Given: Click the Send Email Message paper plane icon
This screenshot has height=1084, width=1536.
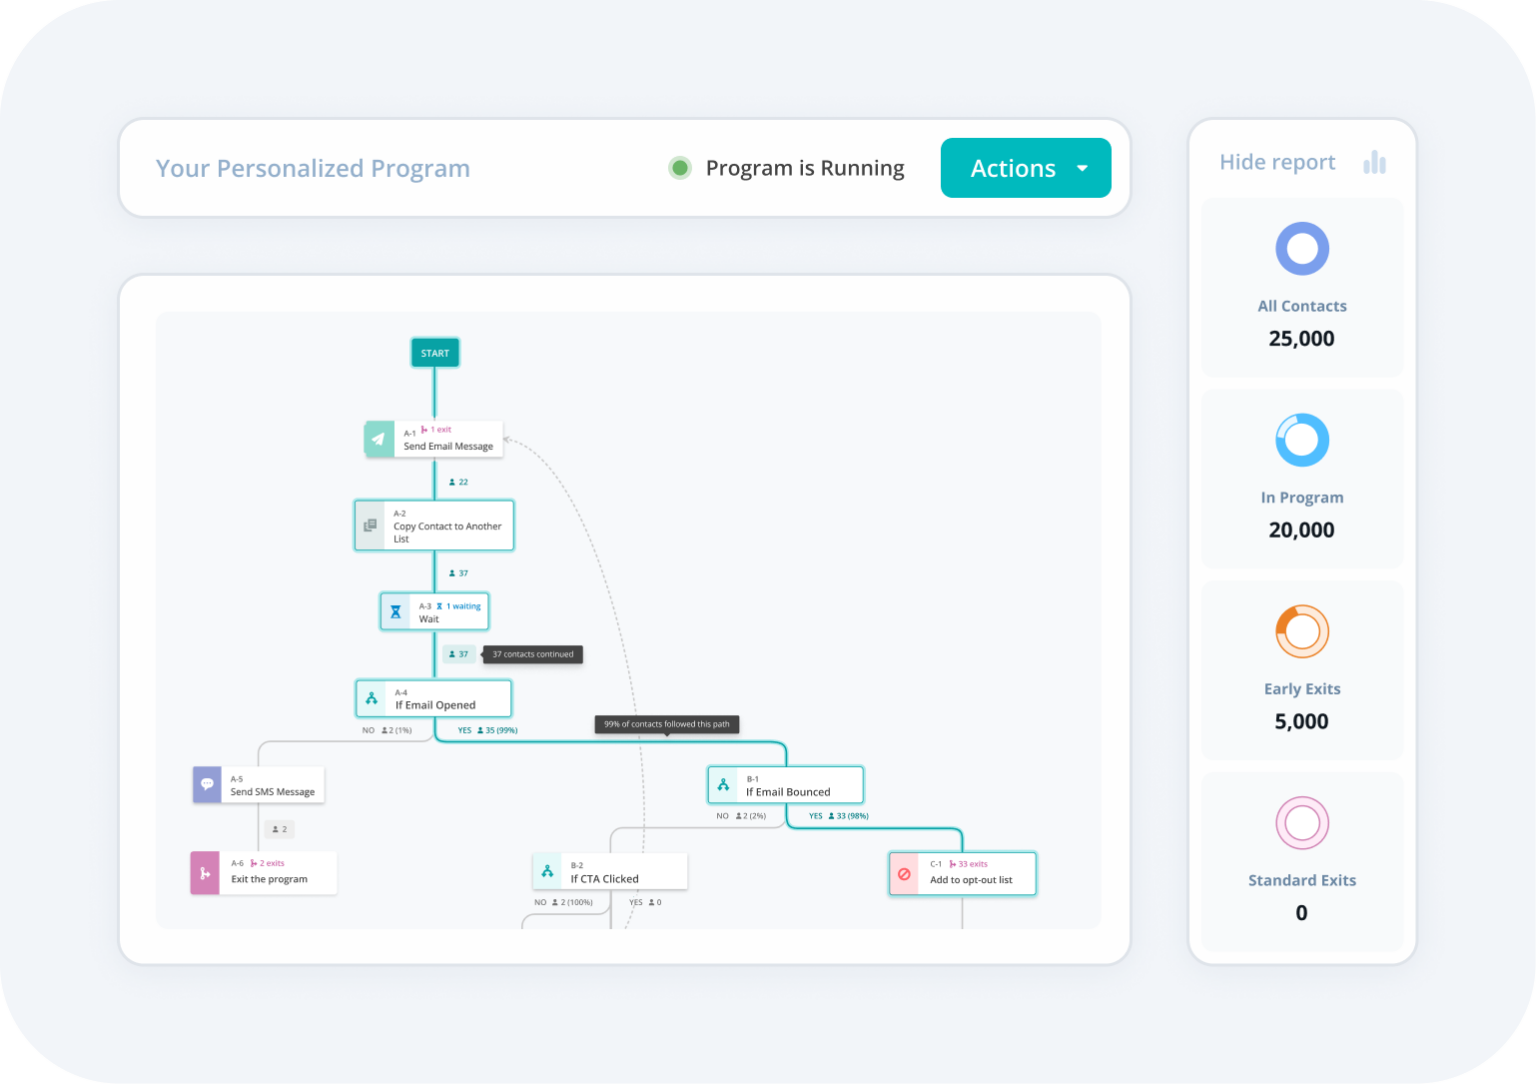Looking at the screenshot, I should [379, 439].
